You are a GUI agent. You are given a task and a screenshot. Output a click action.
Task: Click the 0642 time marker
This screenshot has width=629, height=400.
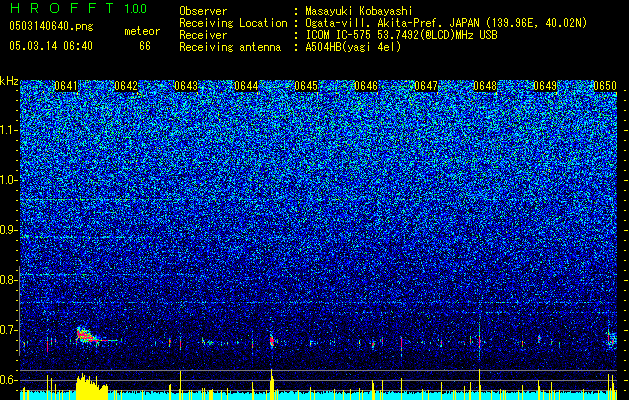coord(126,86)
